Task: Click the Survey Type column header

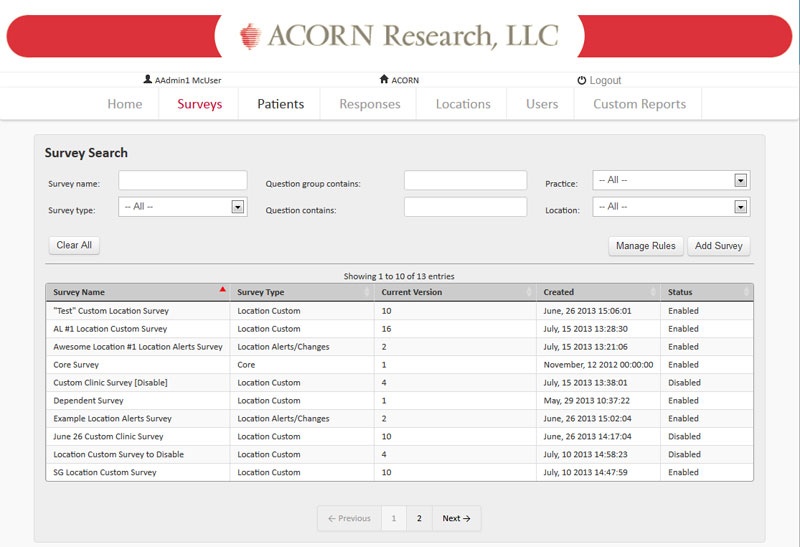Action: tap(302, 292)
